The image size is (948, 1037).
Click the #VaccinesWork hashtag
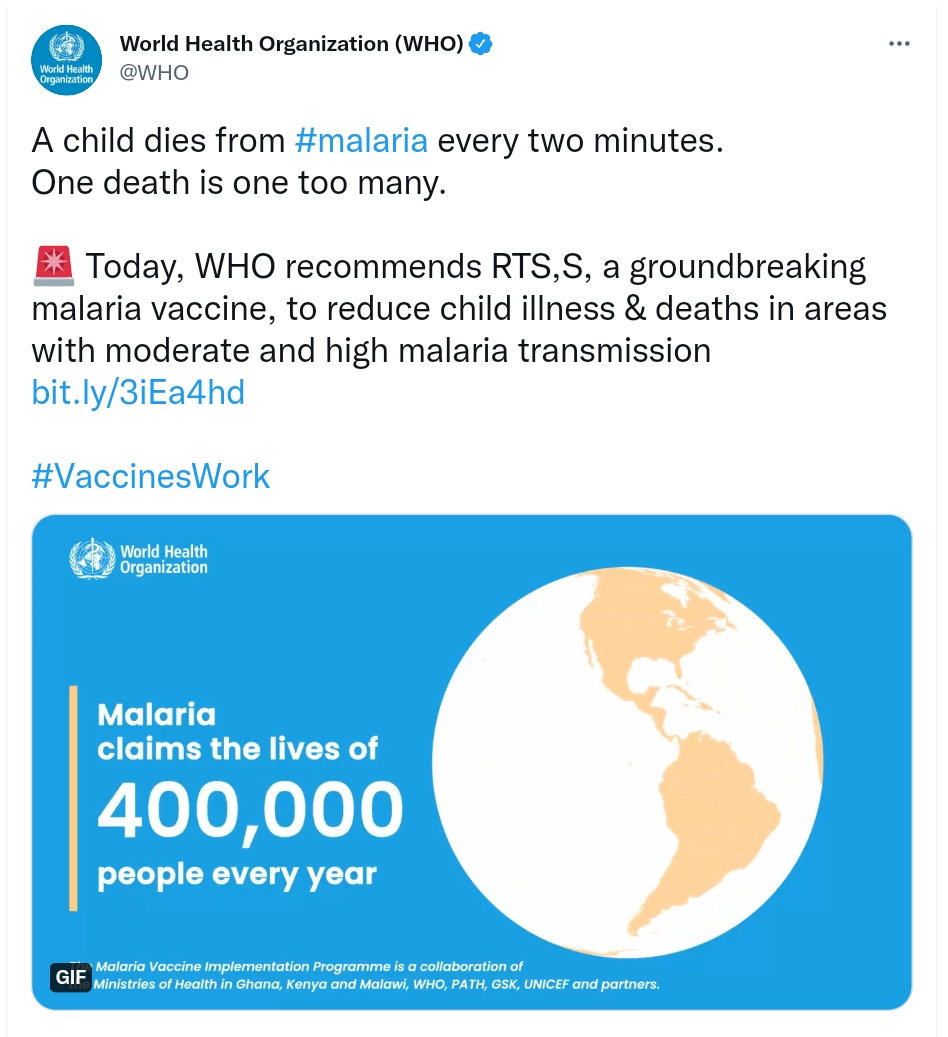pos(151,476)
